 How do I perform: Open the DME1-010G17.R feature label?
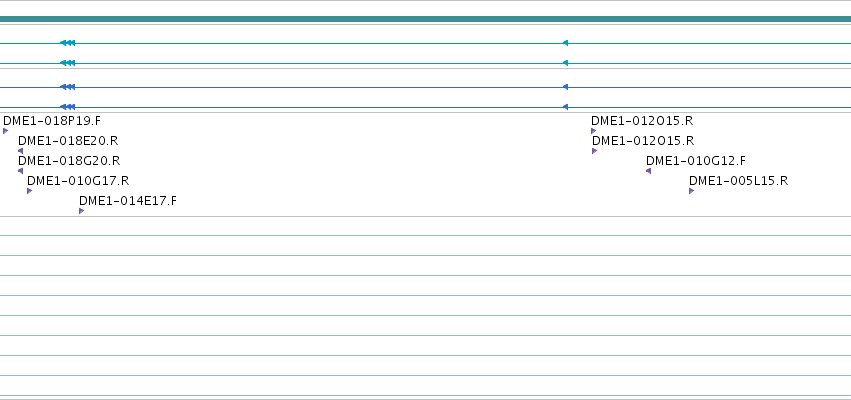pos(78,181)
